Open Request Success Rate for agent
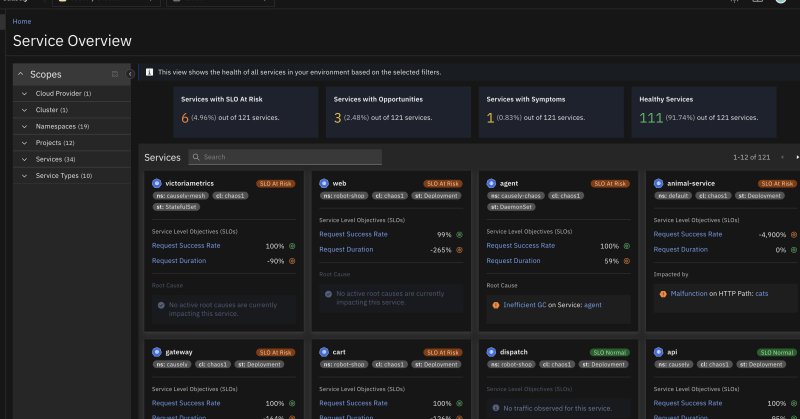Viewport: 800px width, 419px height. (x=521, y=245)
